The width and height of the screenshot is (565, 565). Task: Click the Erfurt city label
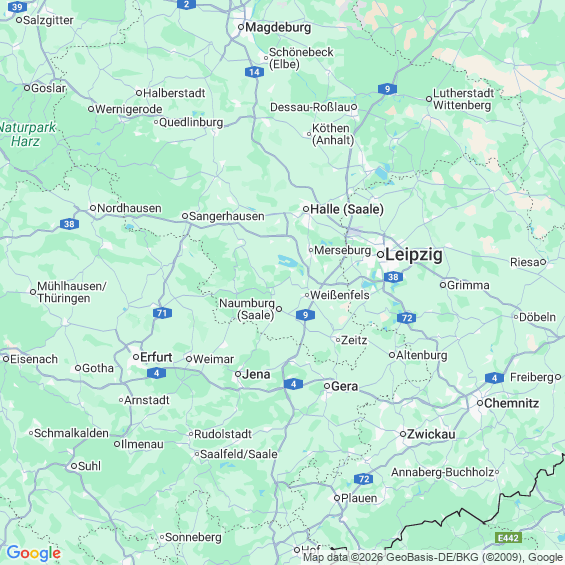pos(156,357)
